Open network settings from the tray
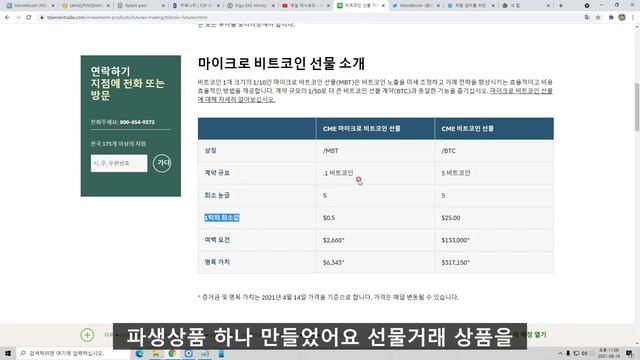This screenshot has height=360, width=640. click(576, 353)
